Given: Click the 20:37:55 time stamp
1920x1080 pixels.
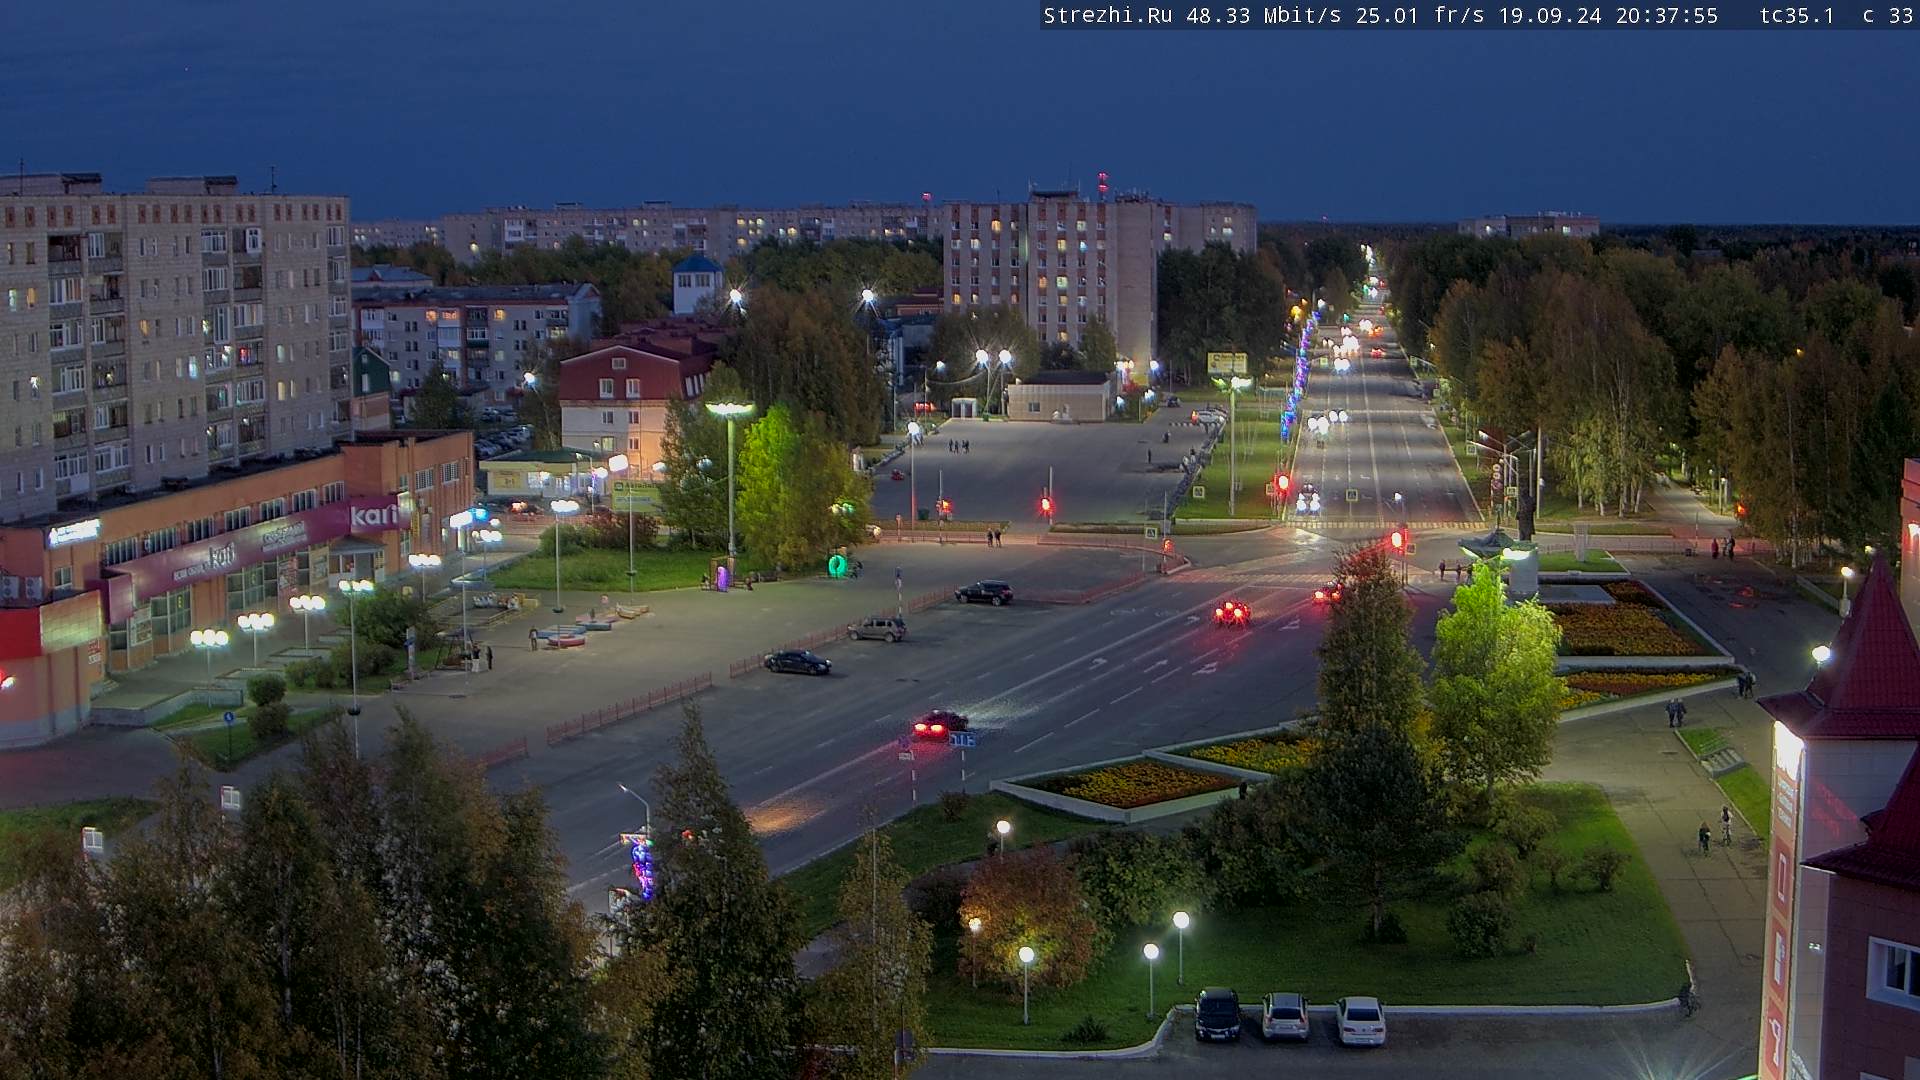Looking at the screenshot, I should [x=1667, y=15].
